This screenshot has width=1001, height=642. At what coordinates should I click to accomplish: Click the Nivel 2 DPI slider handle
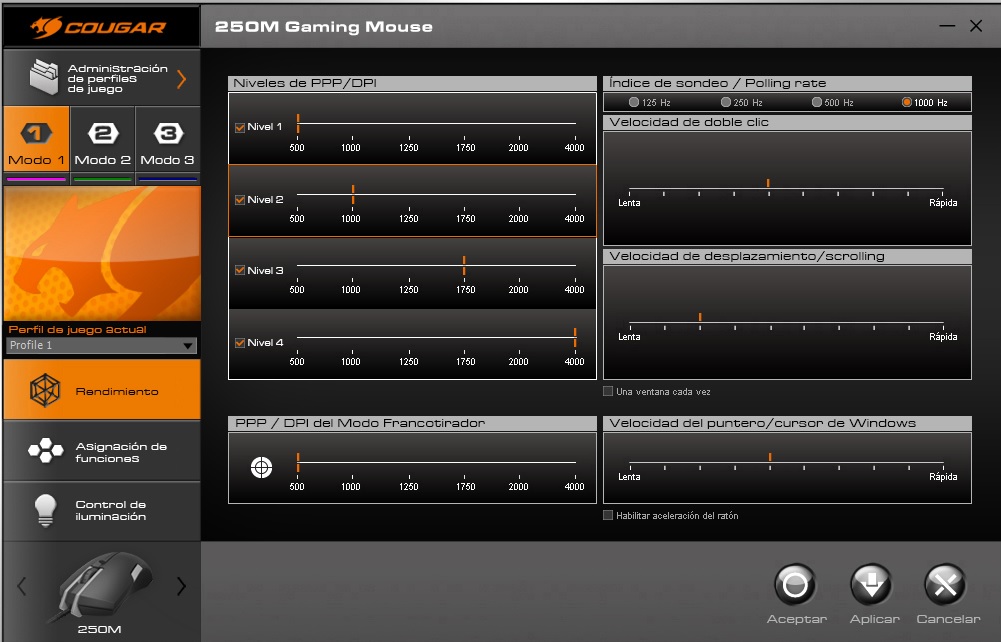(353, 194)
